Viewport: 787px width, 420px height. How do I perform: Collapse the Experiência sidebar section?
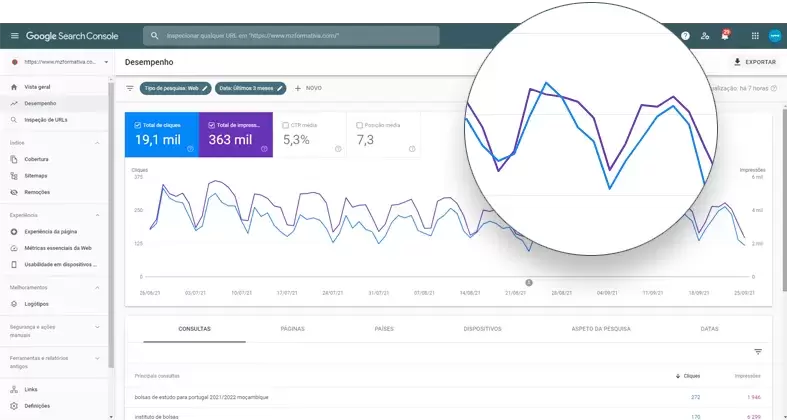[97, 215]
